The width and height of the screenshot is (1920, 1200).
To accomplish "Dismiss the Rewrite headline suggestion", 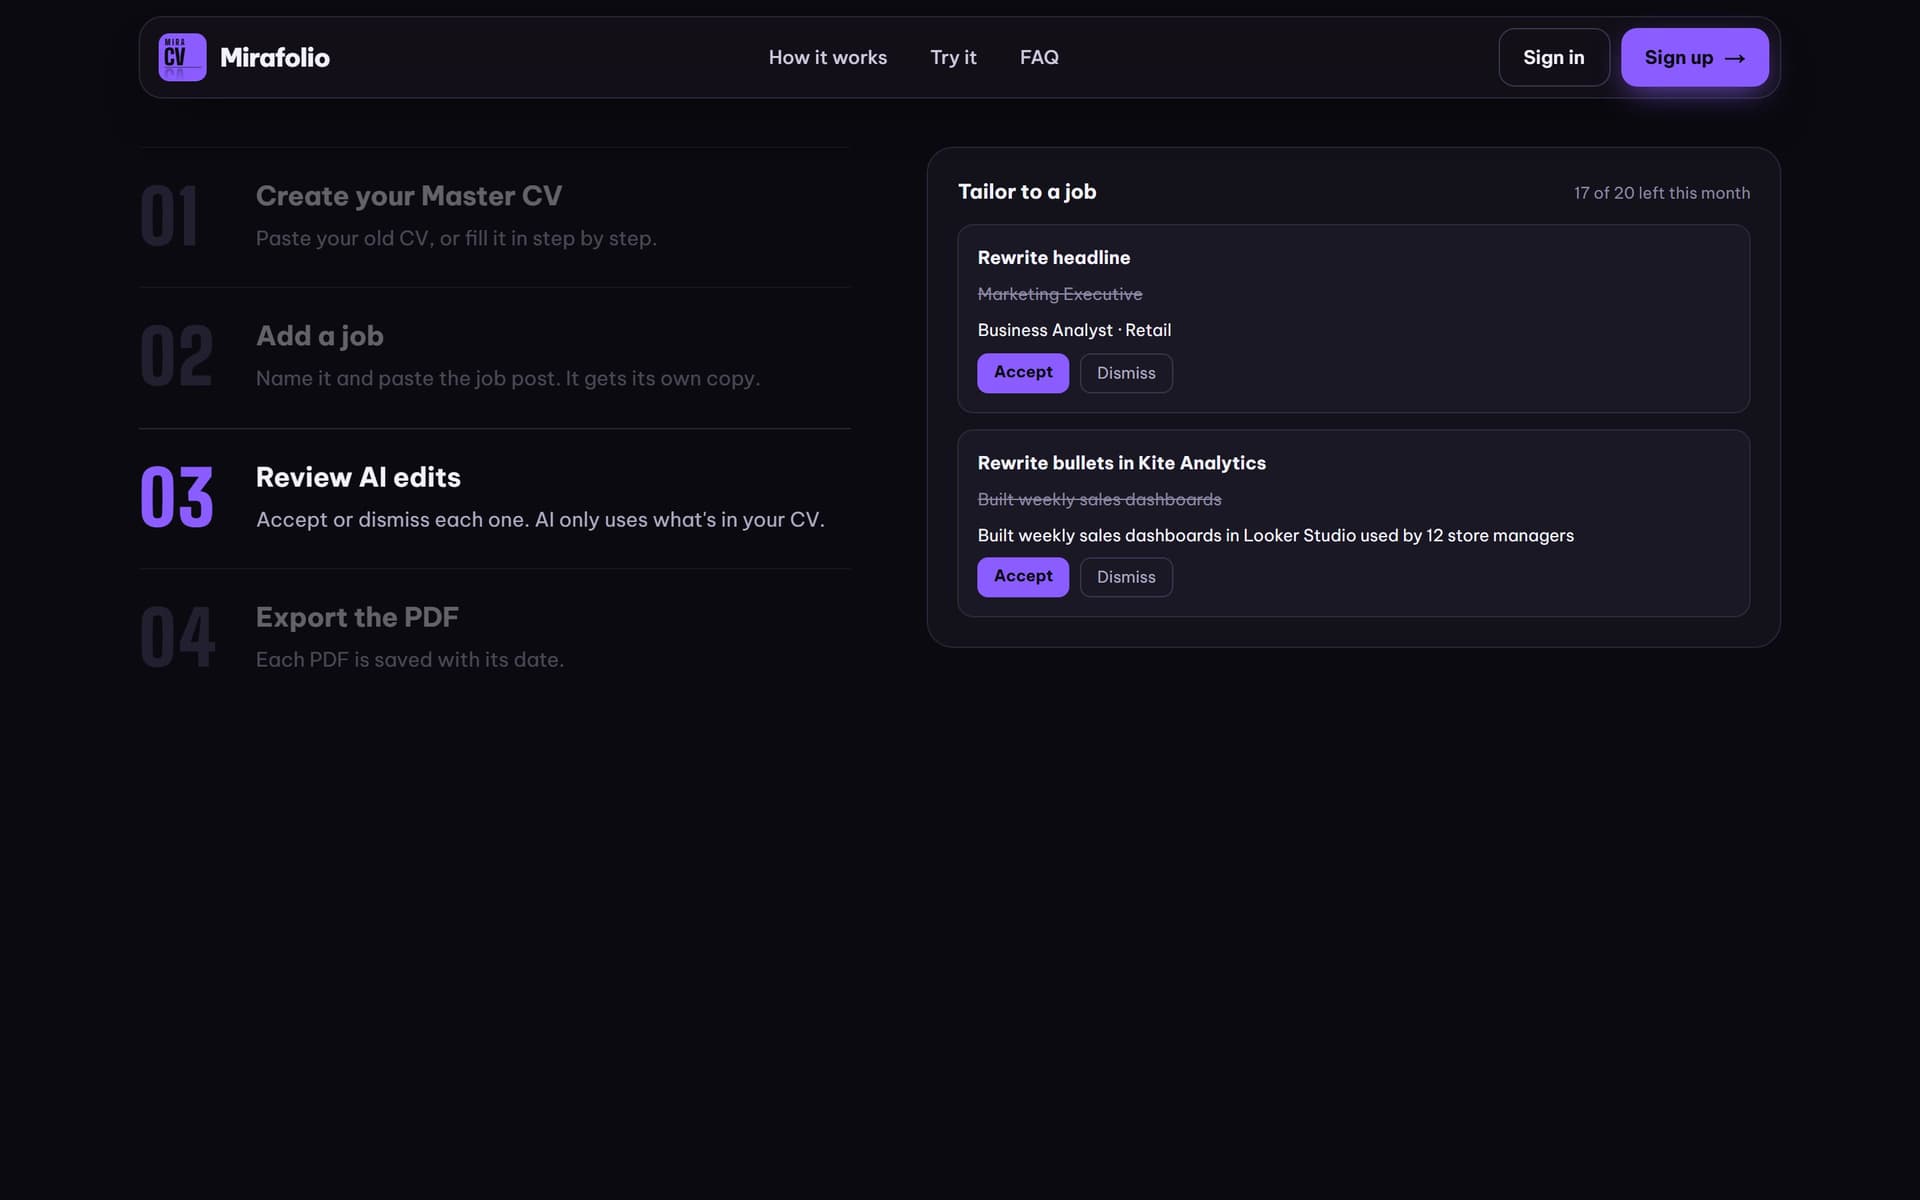I will 1126,373.
